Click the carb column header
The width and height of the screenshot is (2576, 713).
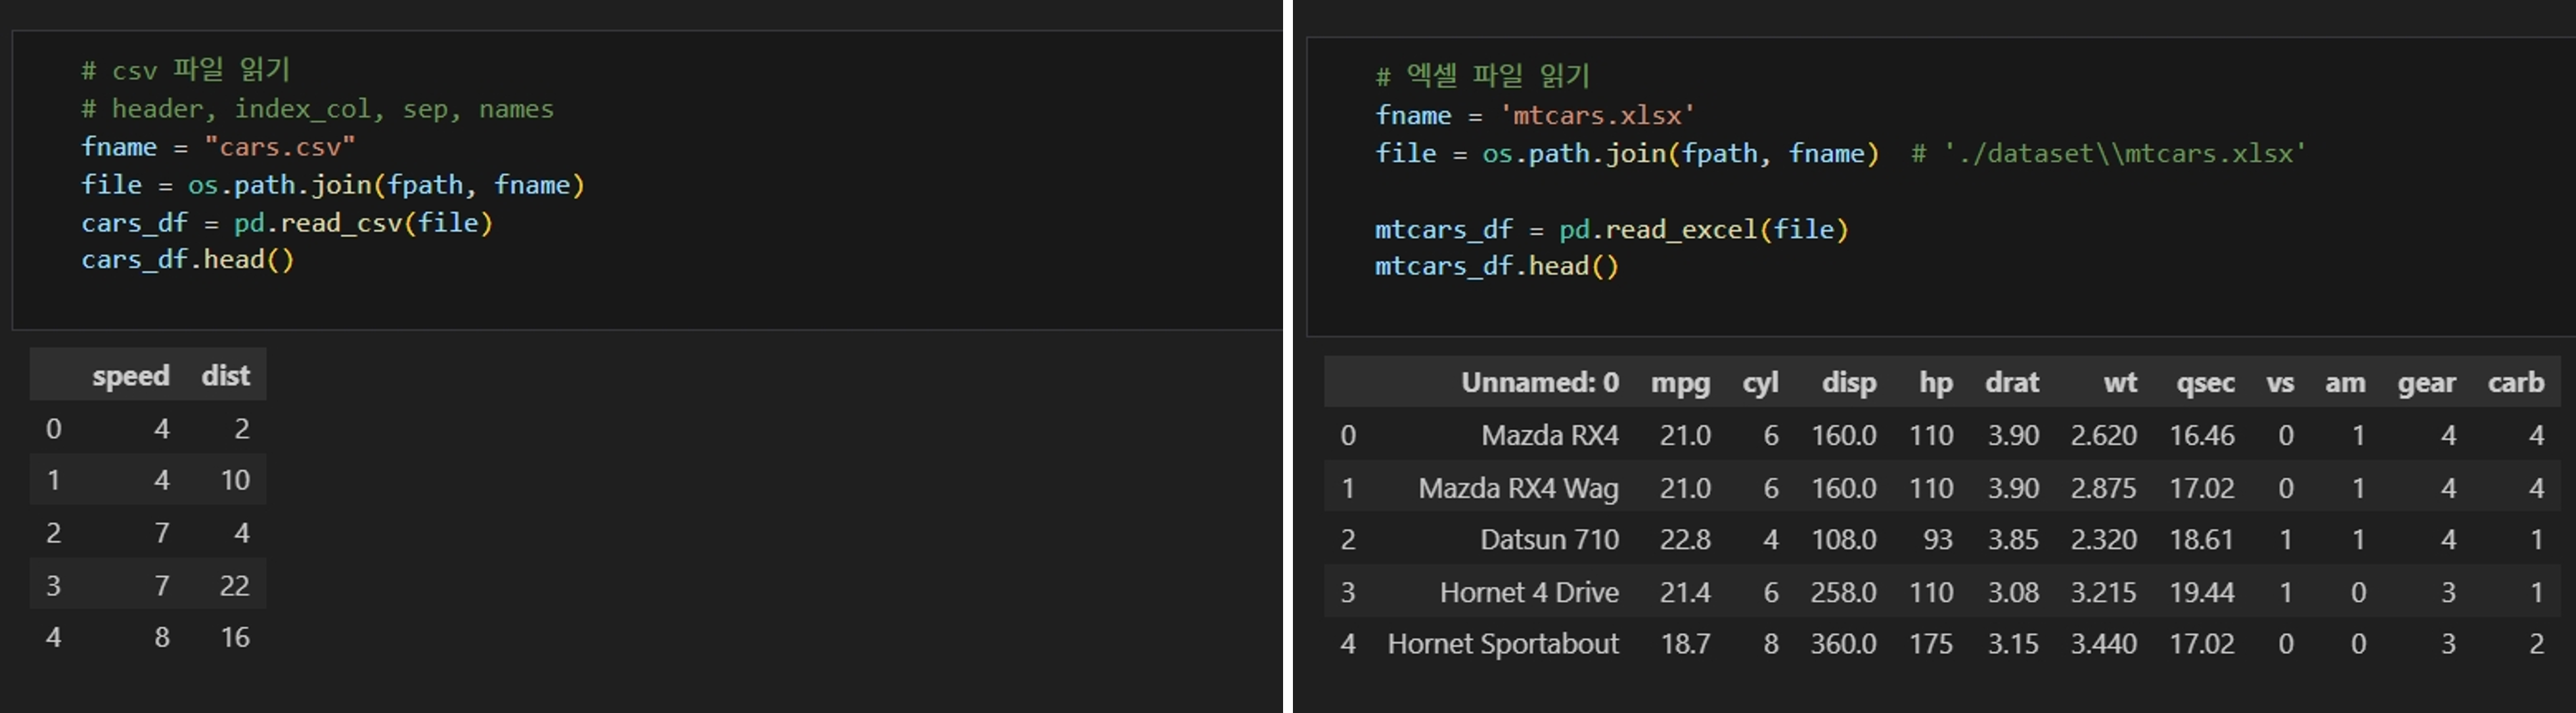2515,383
